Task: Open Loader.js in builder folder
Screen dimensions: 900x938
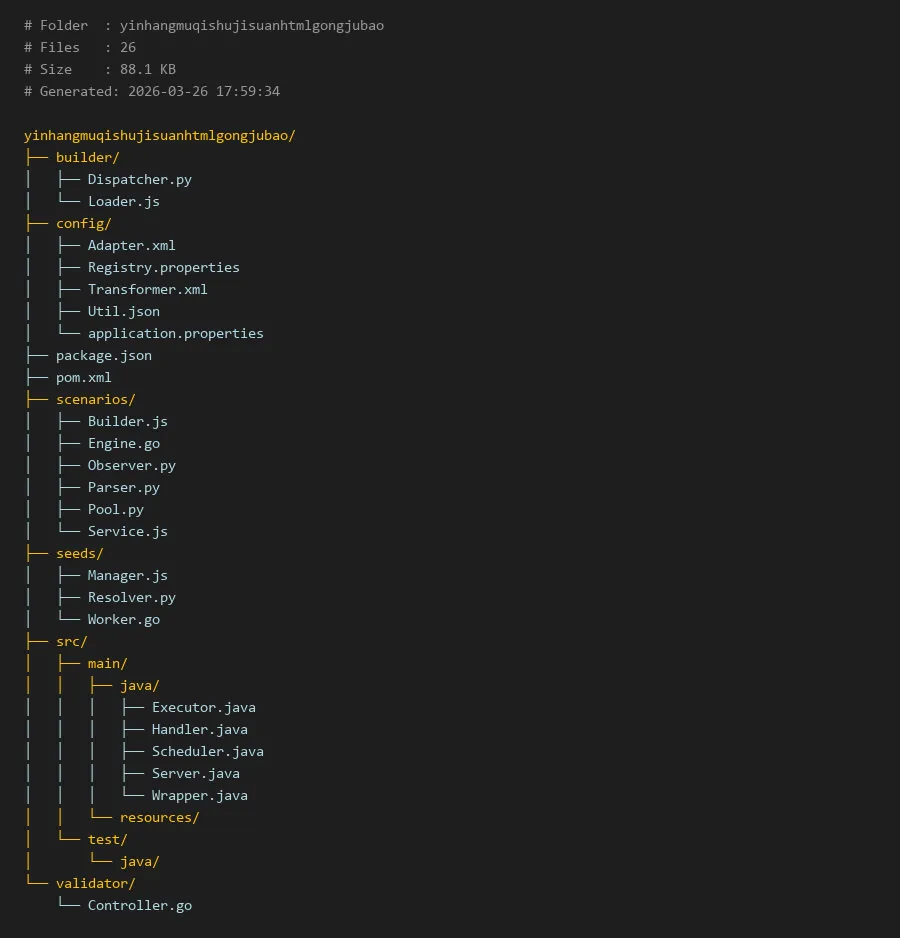Action: point(123,201)
